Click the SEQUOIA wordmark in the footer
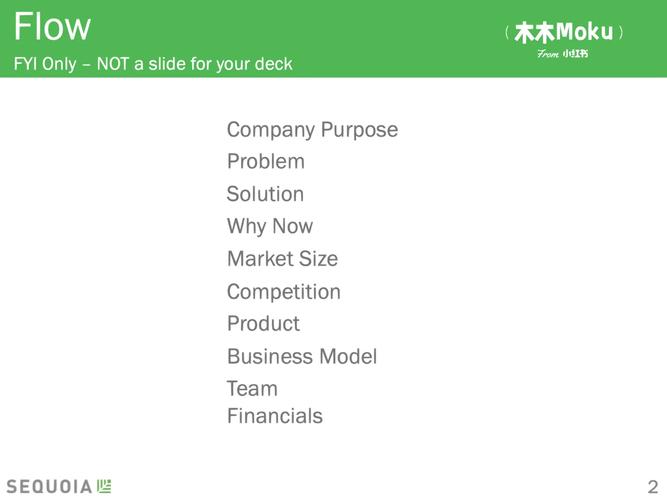 [49, 486]
